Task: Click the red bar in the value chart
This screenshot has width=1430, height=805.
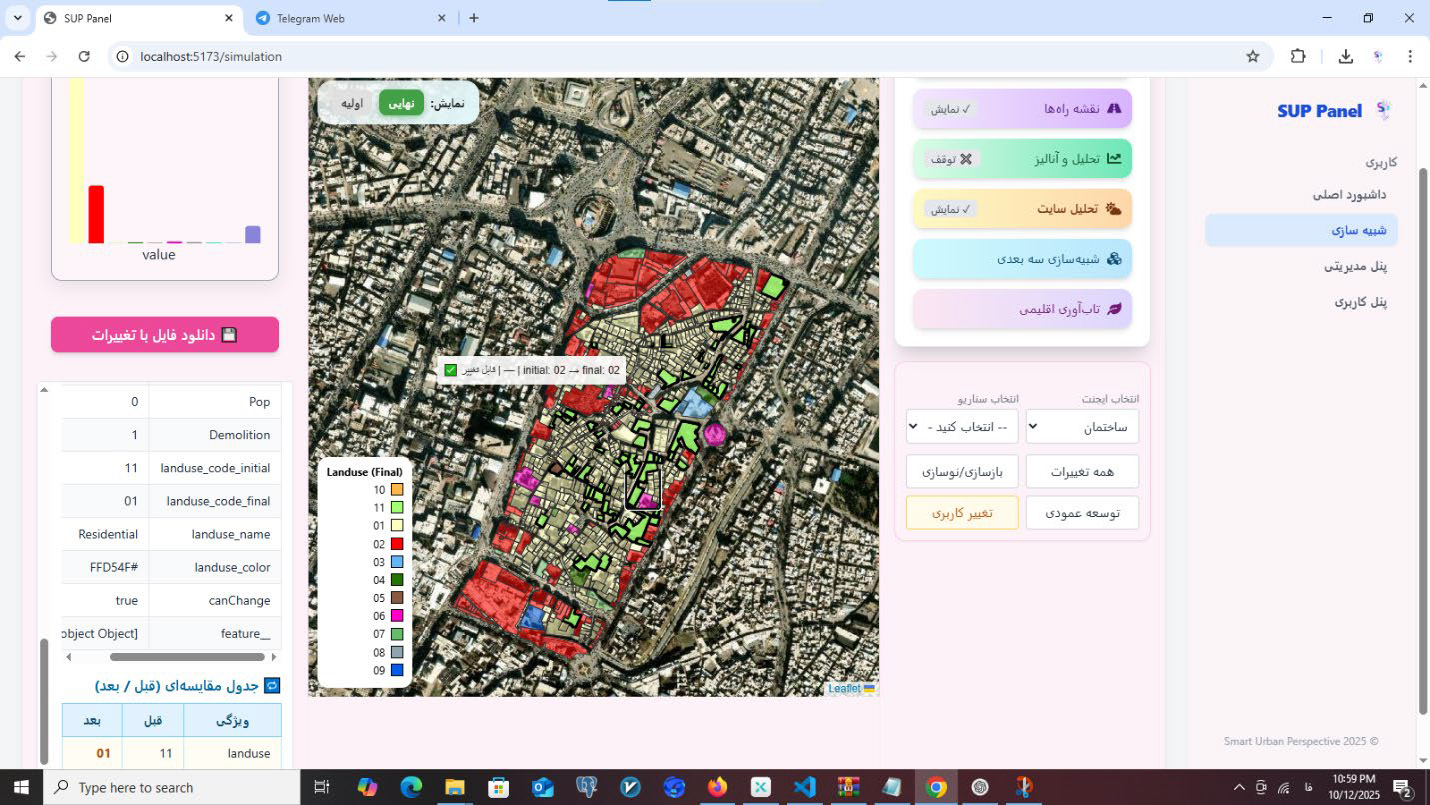Action: click(x=96, y=214)
